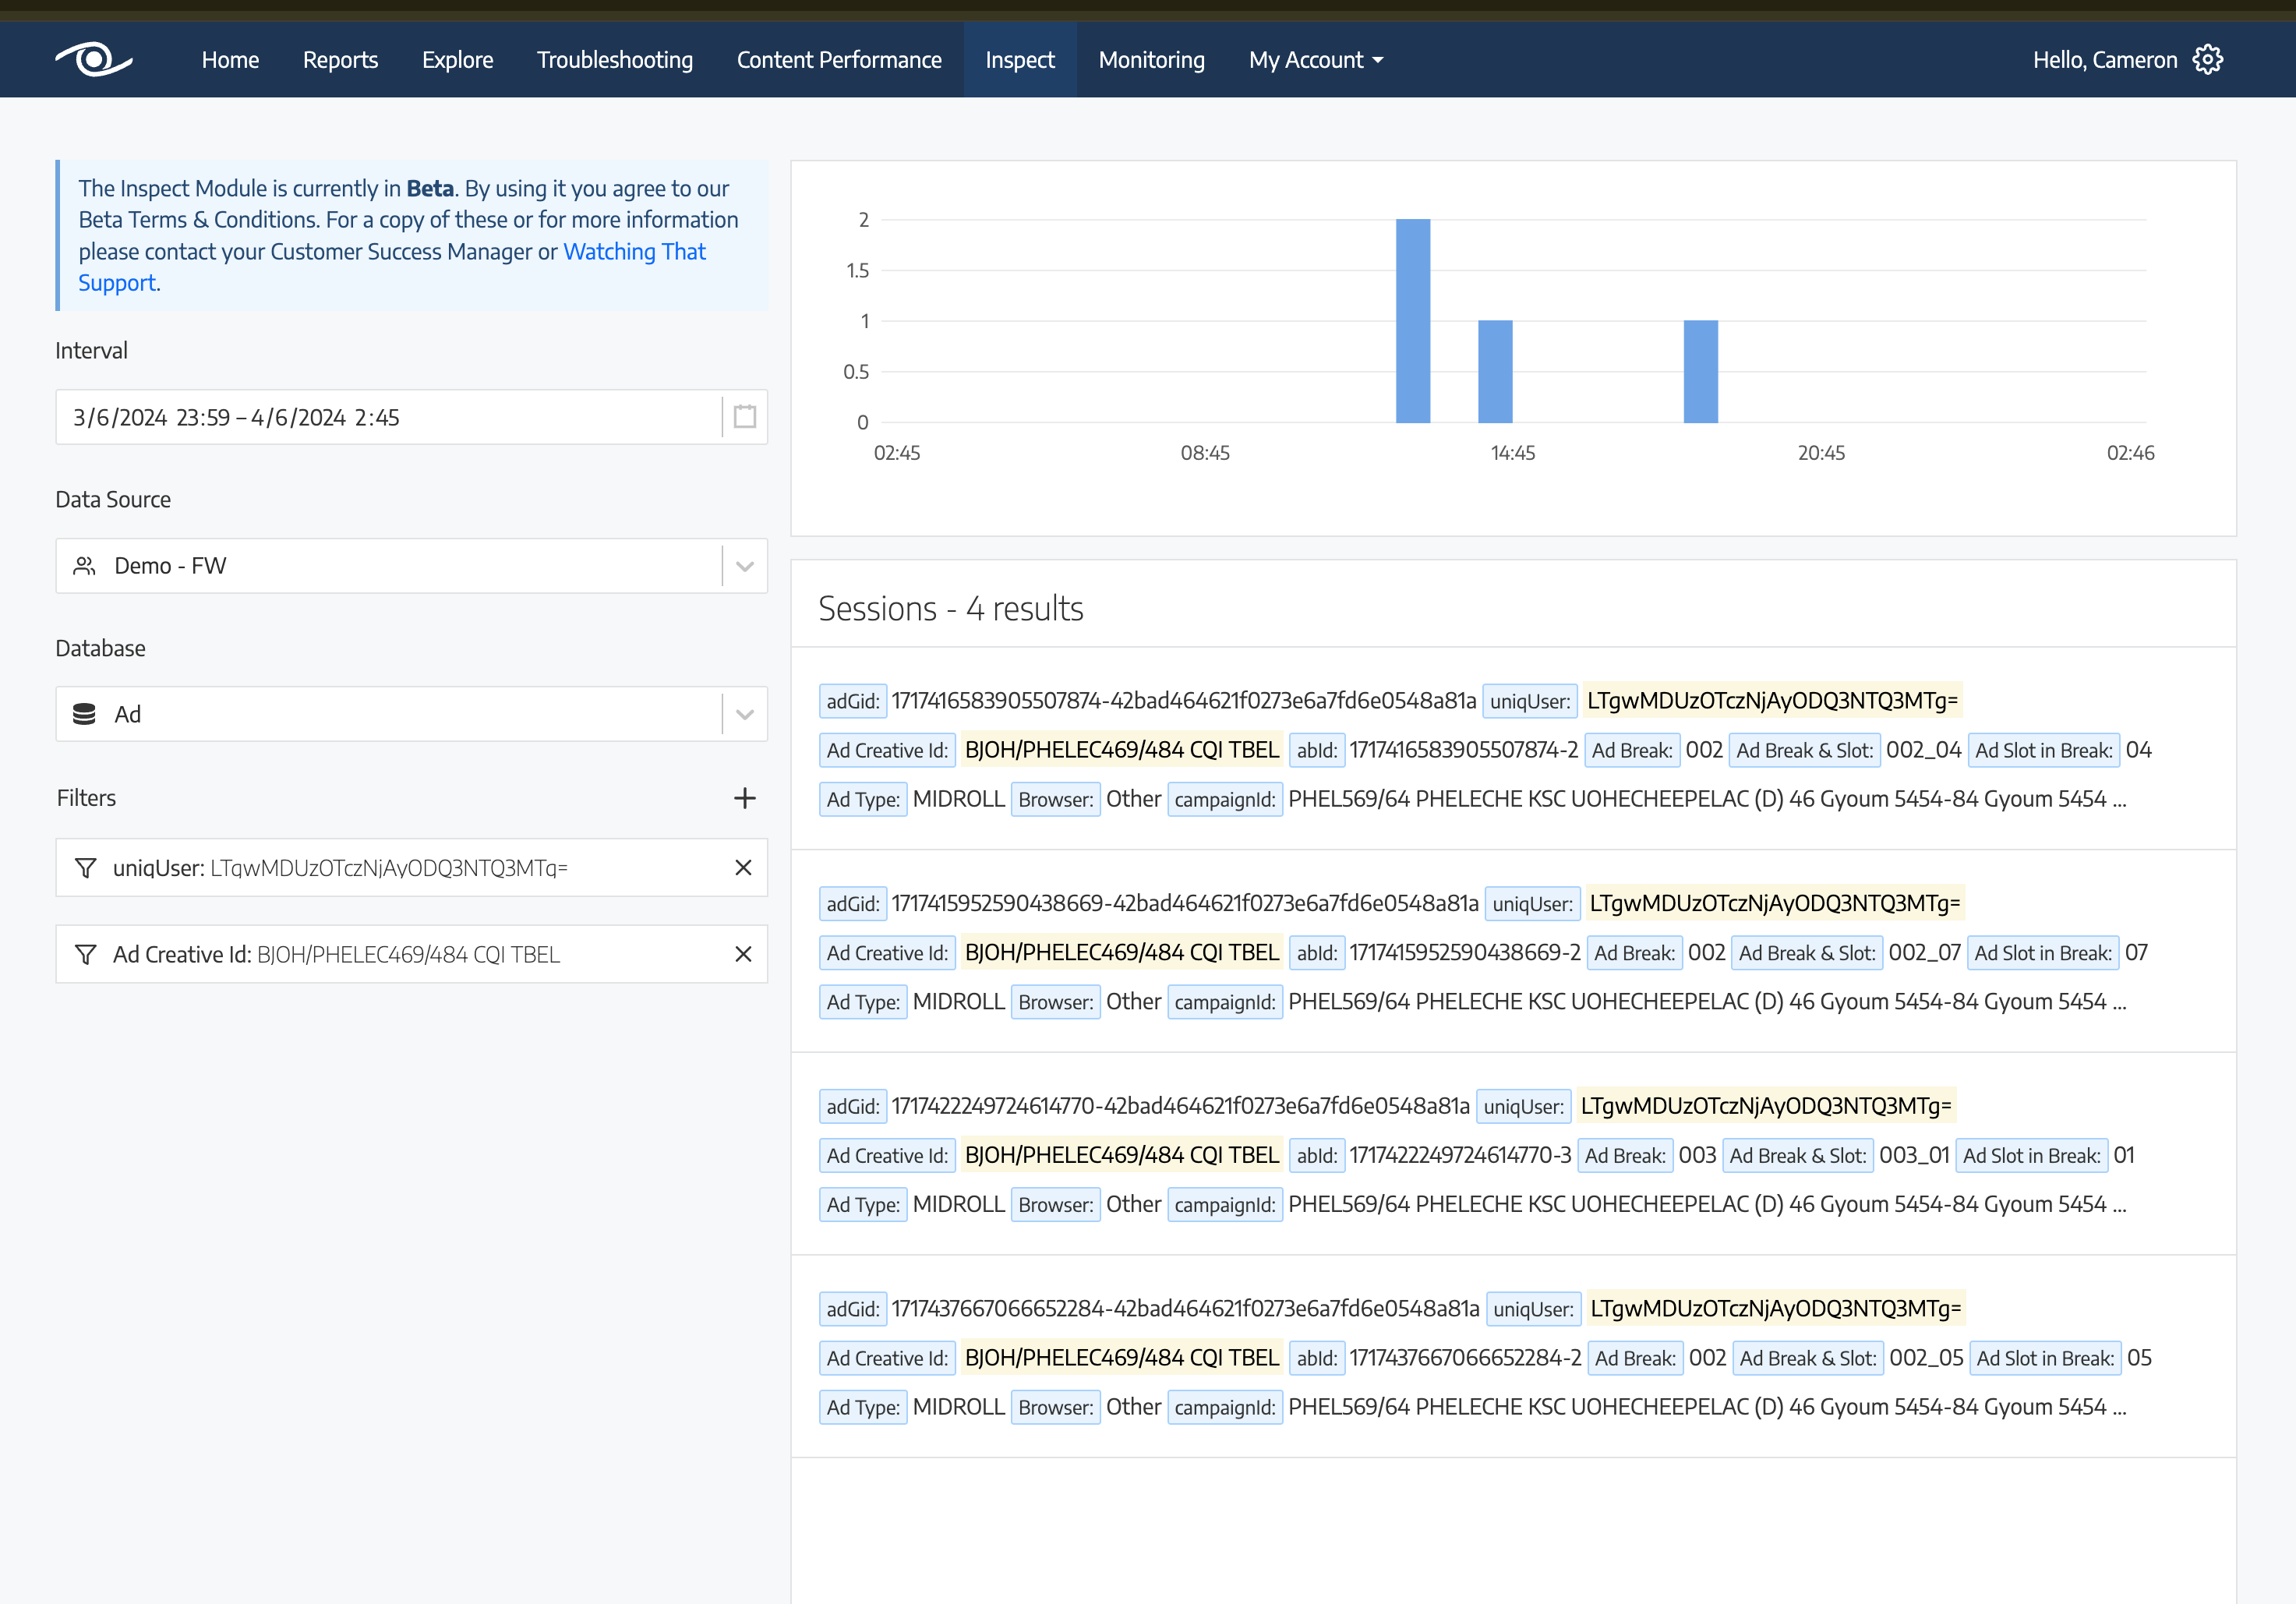Open session with adGid 1717437667066652284

pos(1513,1357)
